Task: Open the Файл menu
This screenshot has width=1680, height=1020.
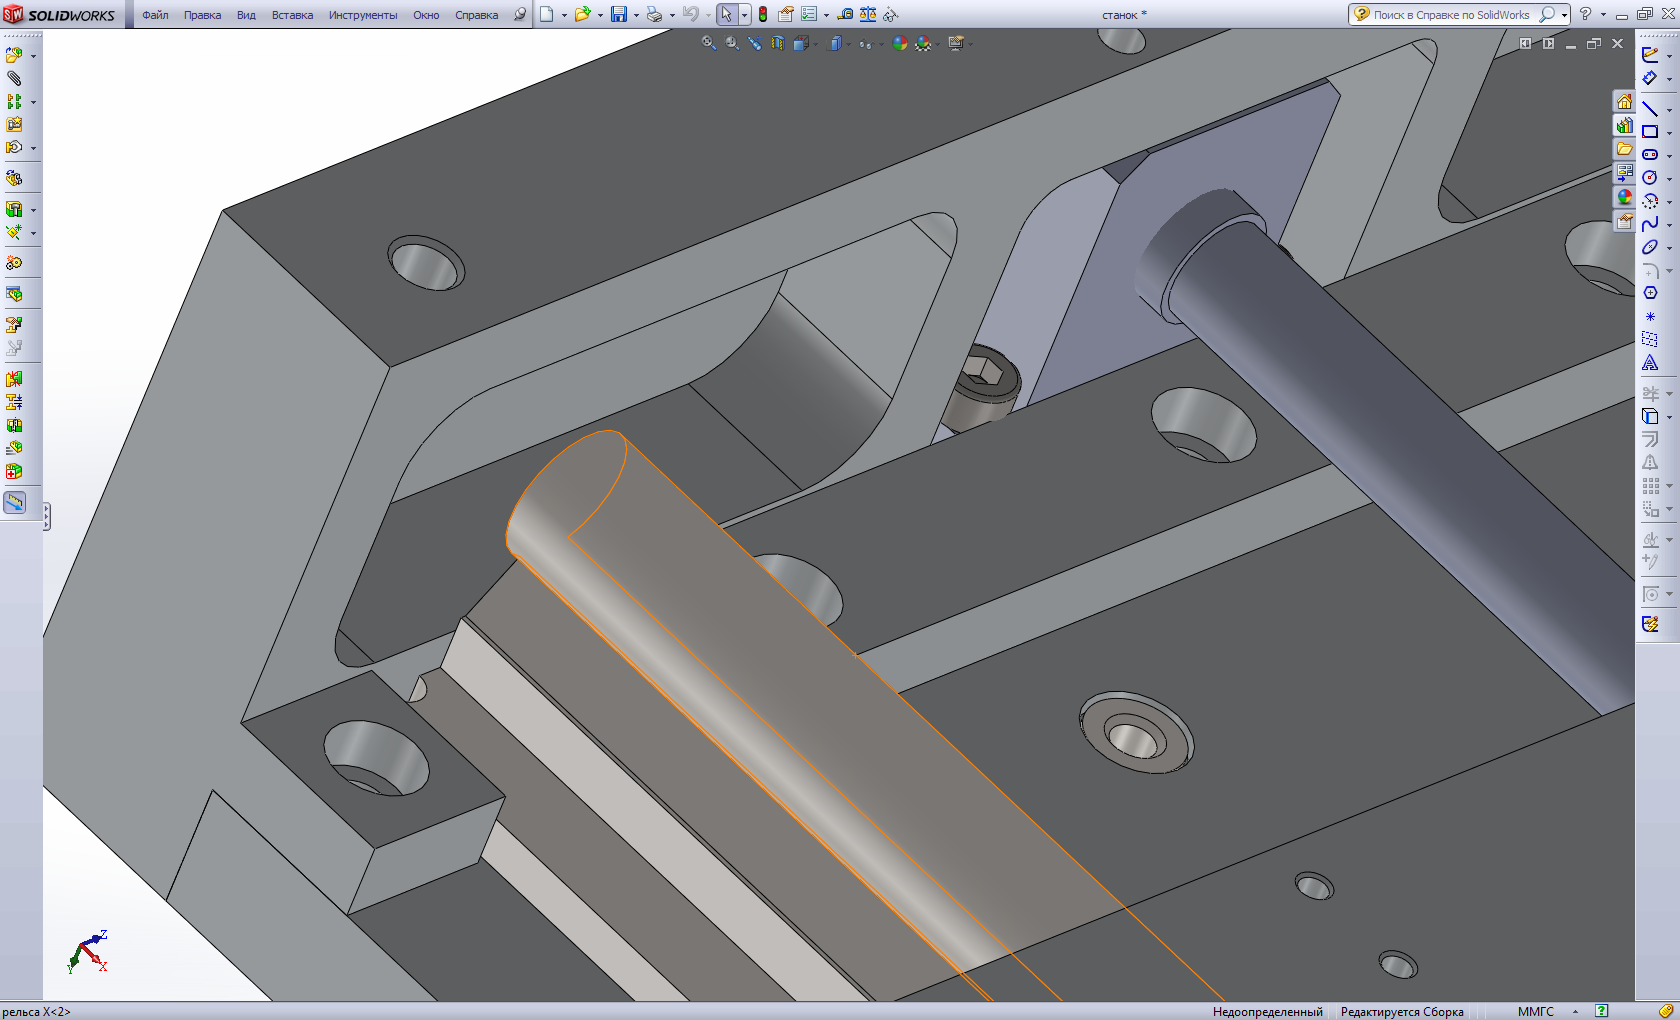Action: 155,15
